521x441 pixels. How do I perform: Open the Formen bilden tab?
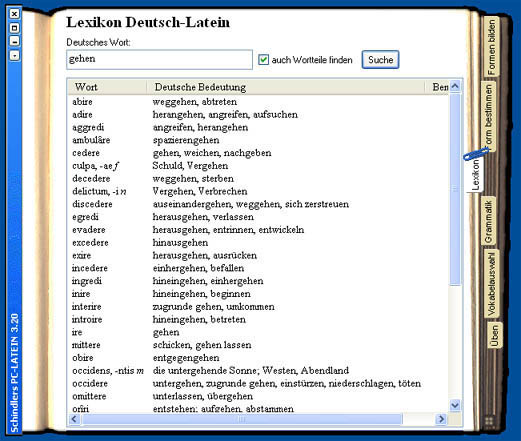(x=491, y=47)
